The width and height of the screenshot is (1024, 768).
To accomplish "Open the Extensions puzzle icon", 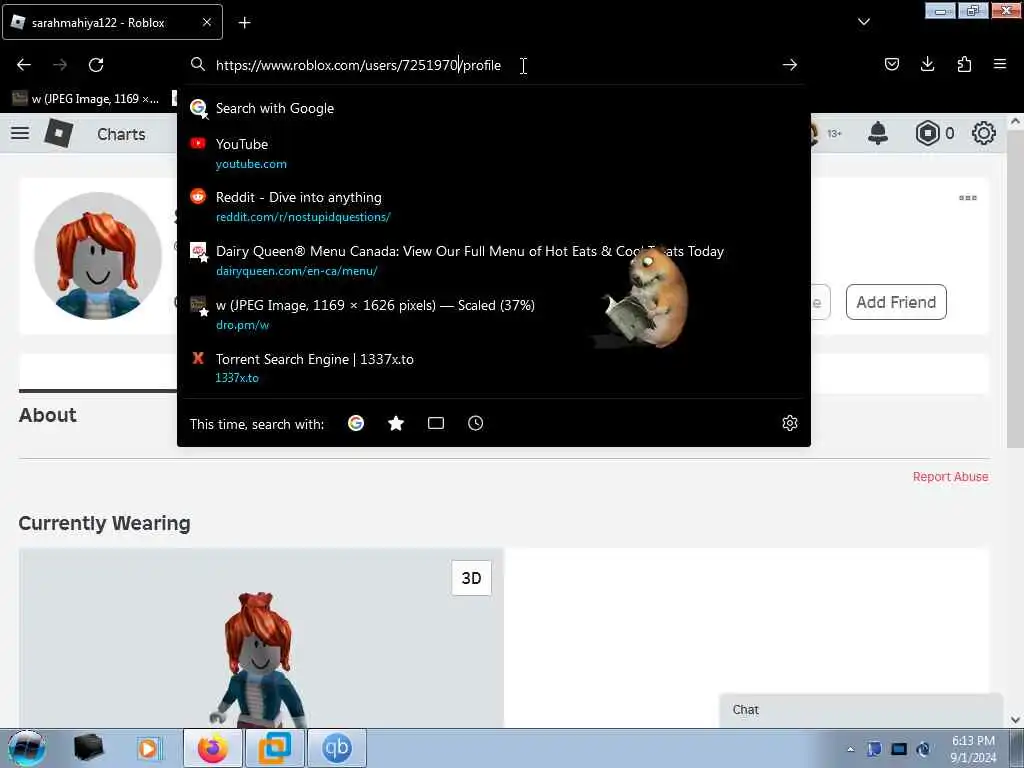I will (964, 64).
